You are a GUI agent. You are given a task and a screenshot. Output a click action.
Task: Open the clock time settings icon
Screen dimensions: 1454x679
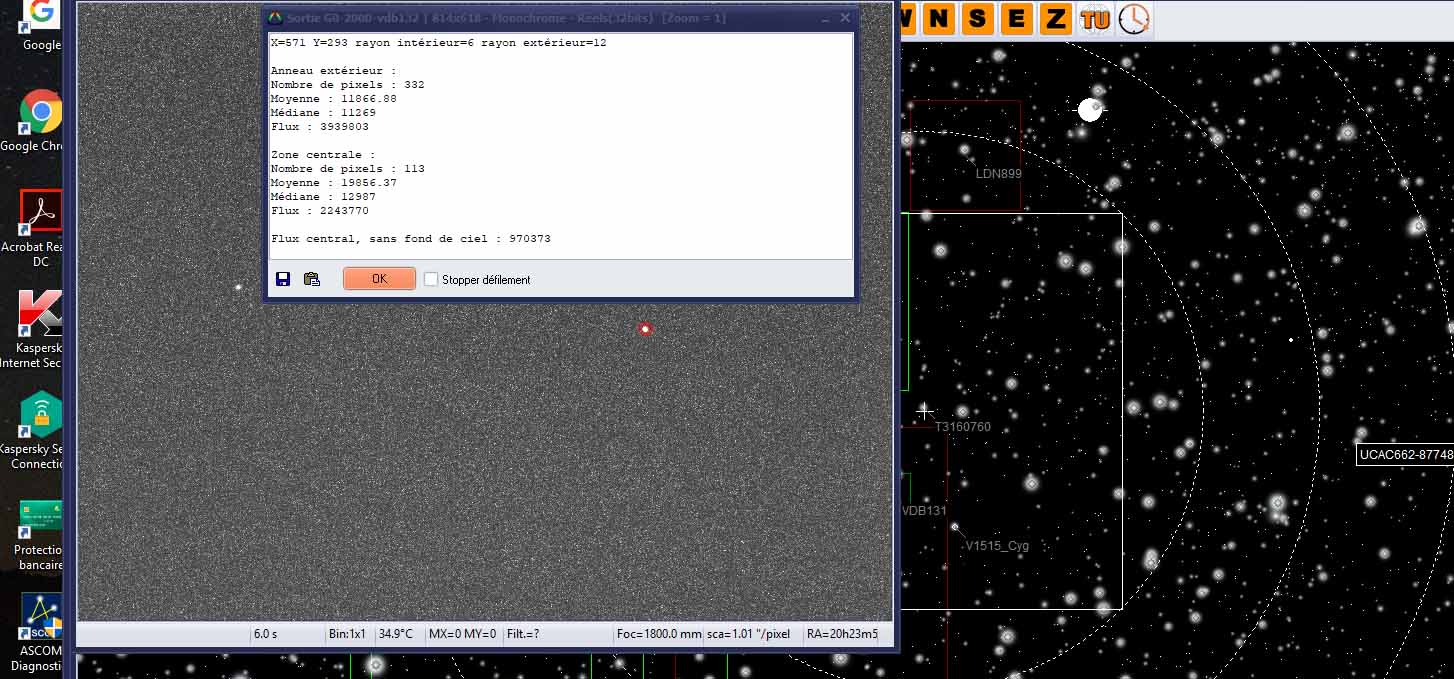tap(1133, 18)
